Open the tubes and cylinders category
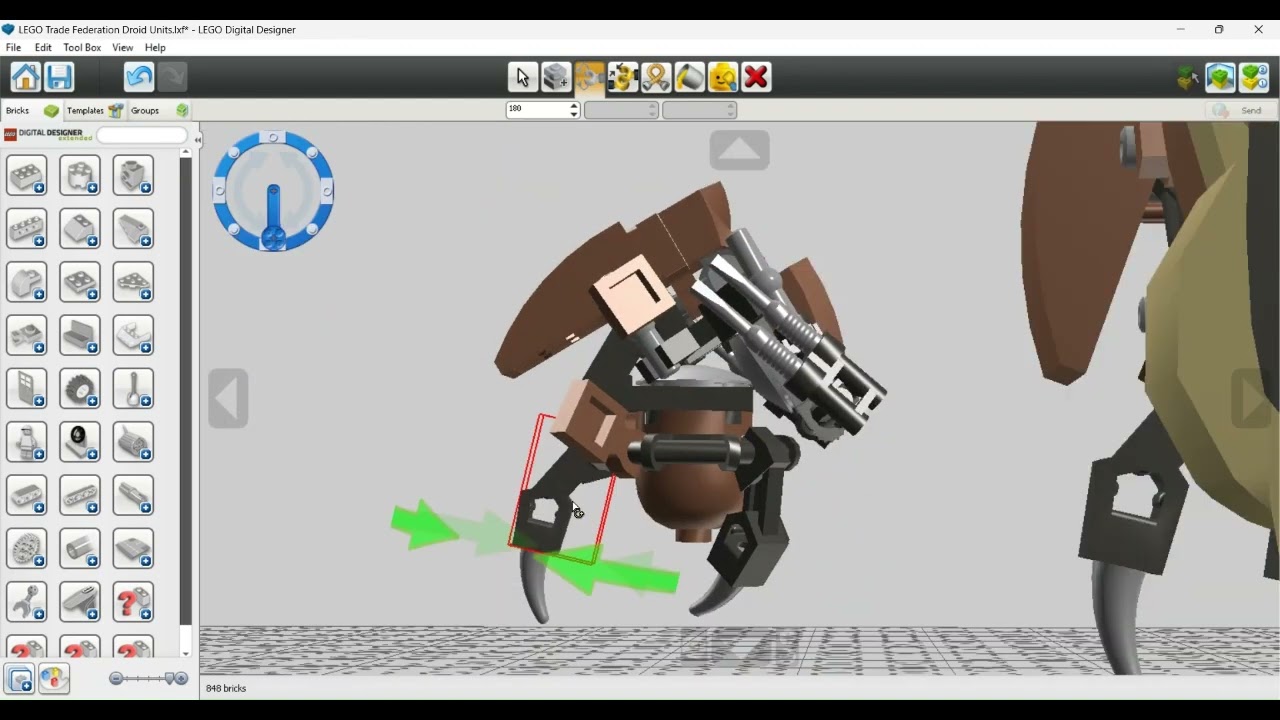 tap(80, 548)
